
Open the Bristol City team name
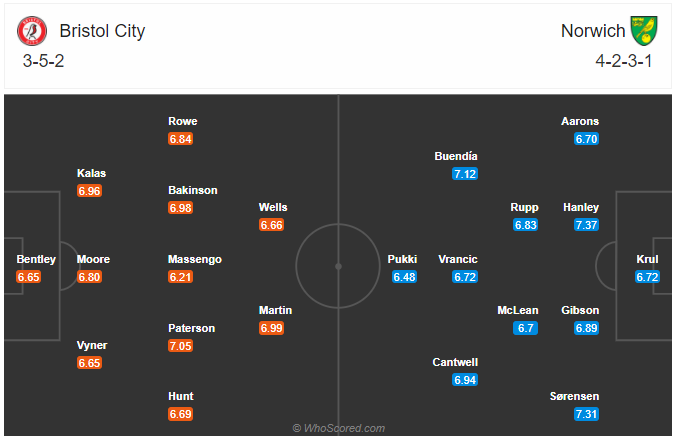102,31
